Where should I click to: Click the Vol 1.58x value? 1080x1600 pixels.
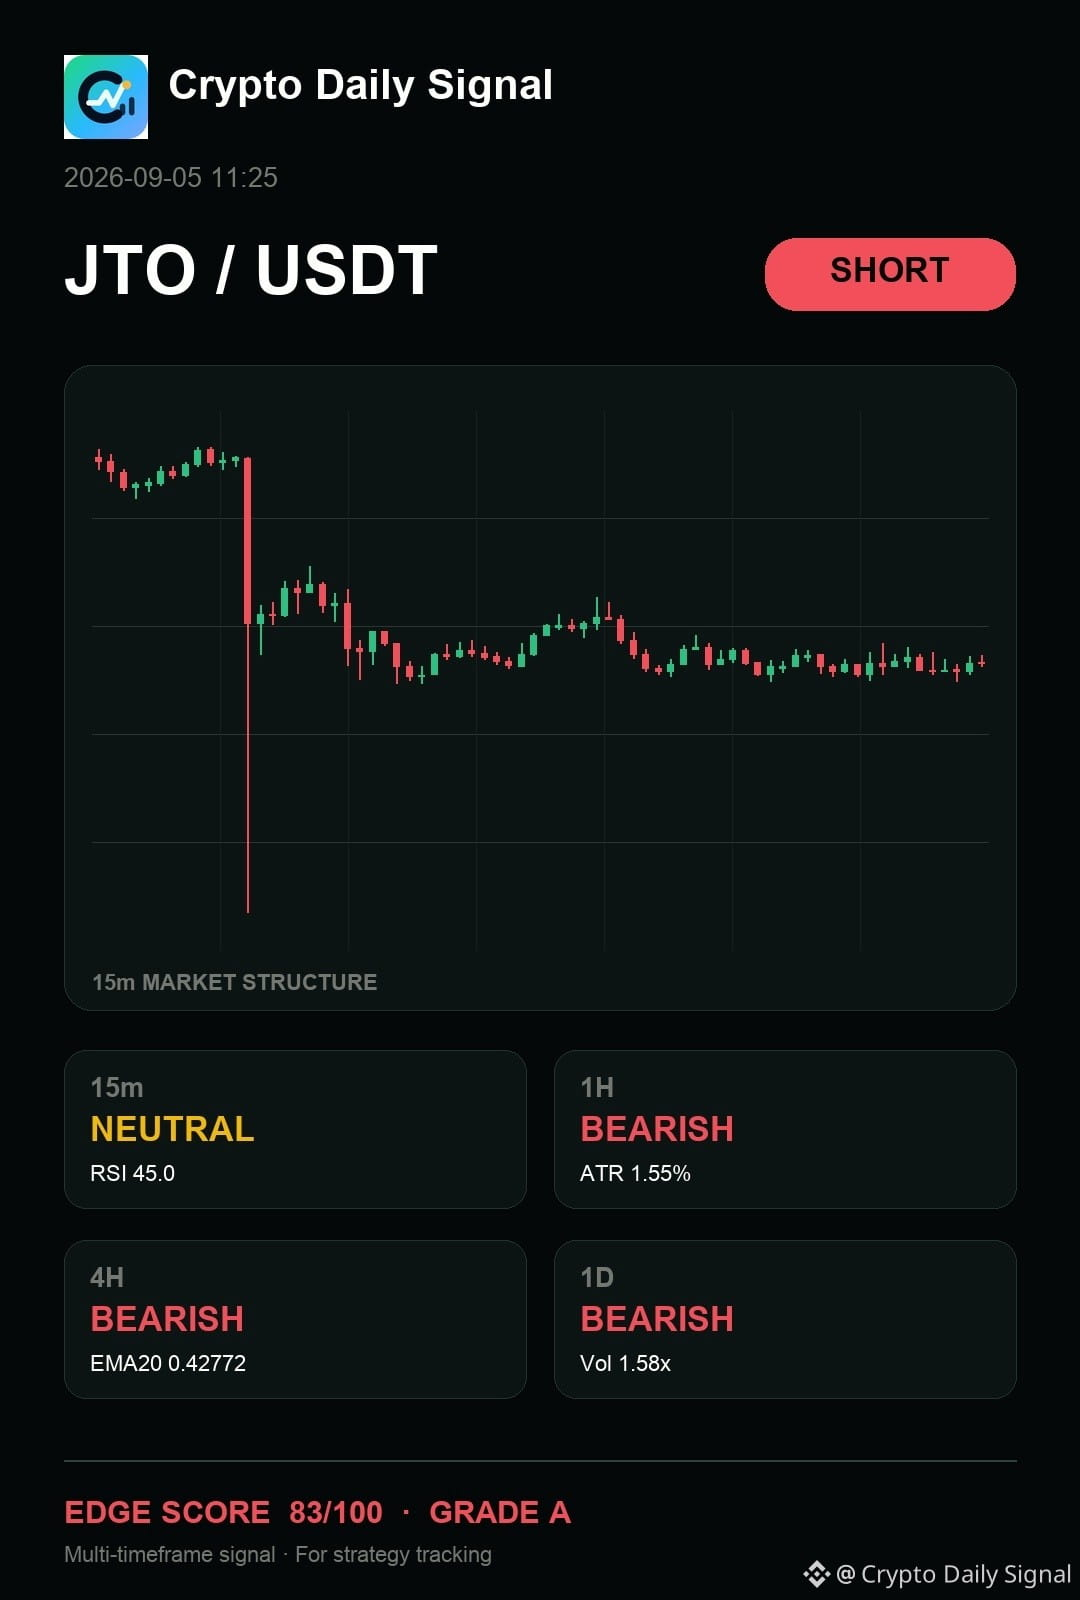pyautogui.click(x=625, y=1363)
